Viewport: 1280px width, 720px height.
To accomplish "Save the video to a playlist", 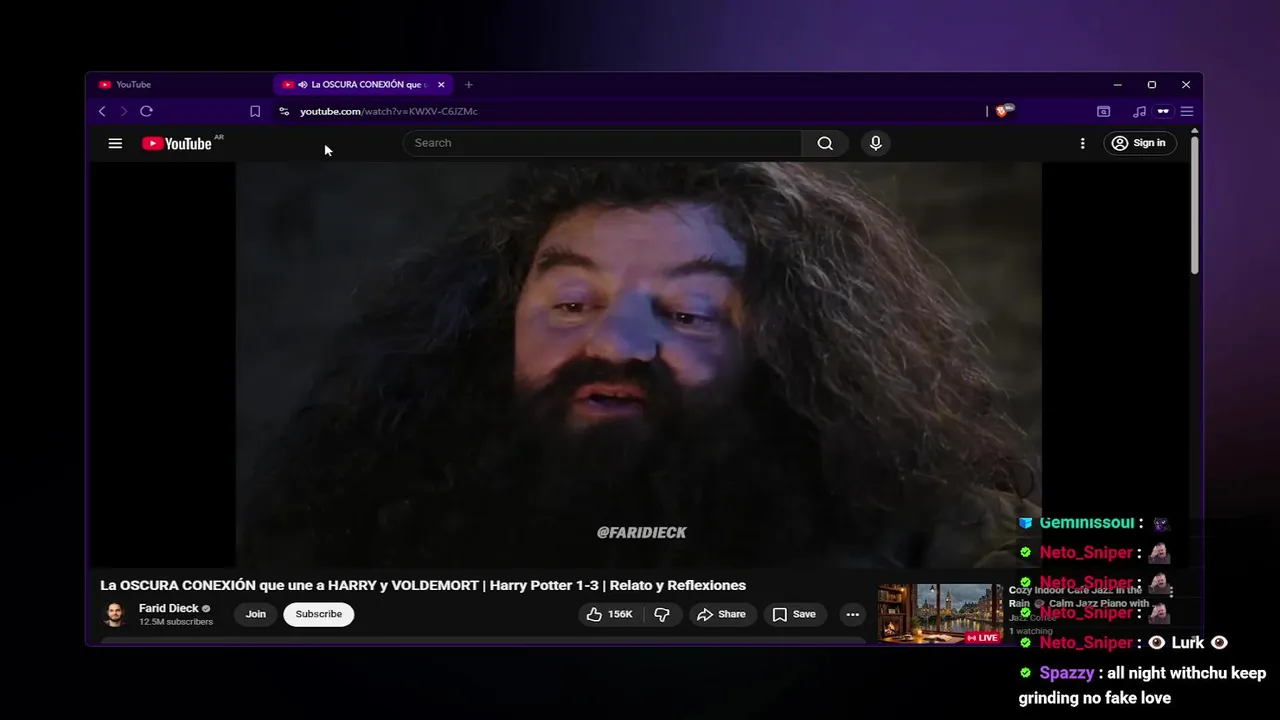I will coord(794,614).
